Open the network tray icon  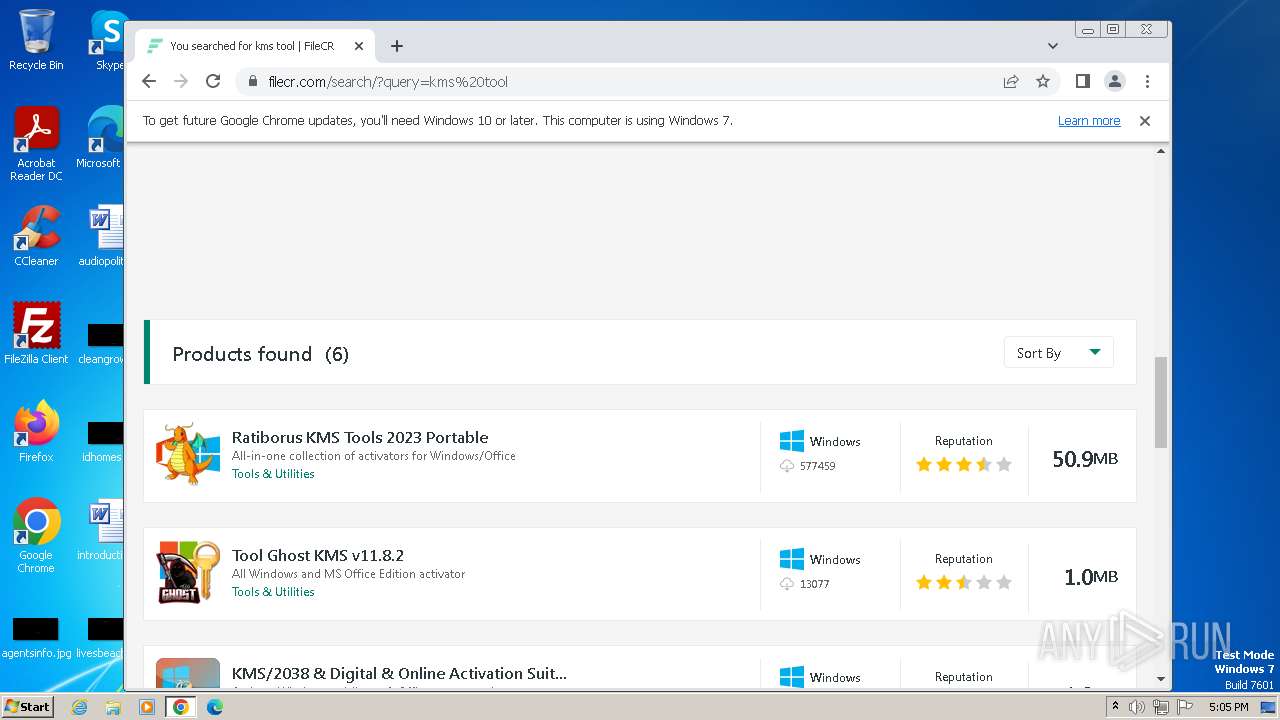[1160, 707]
